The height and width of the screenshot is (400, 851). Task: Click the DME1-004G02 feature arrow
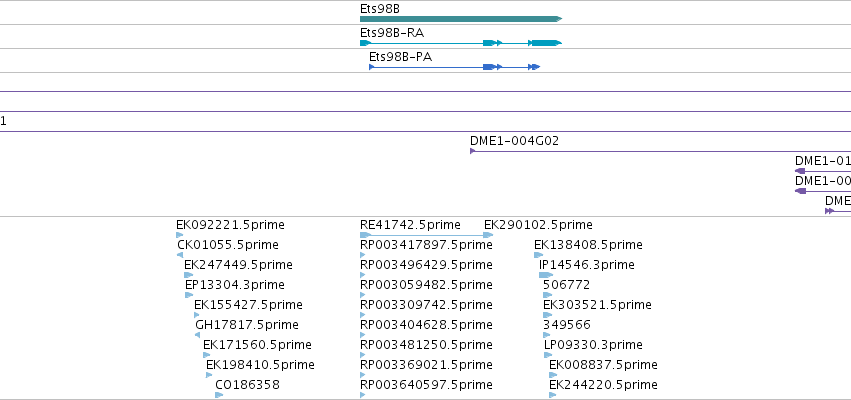(x=661, y=151)
